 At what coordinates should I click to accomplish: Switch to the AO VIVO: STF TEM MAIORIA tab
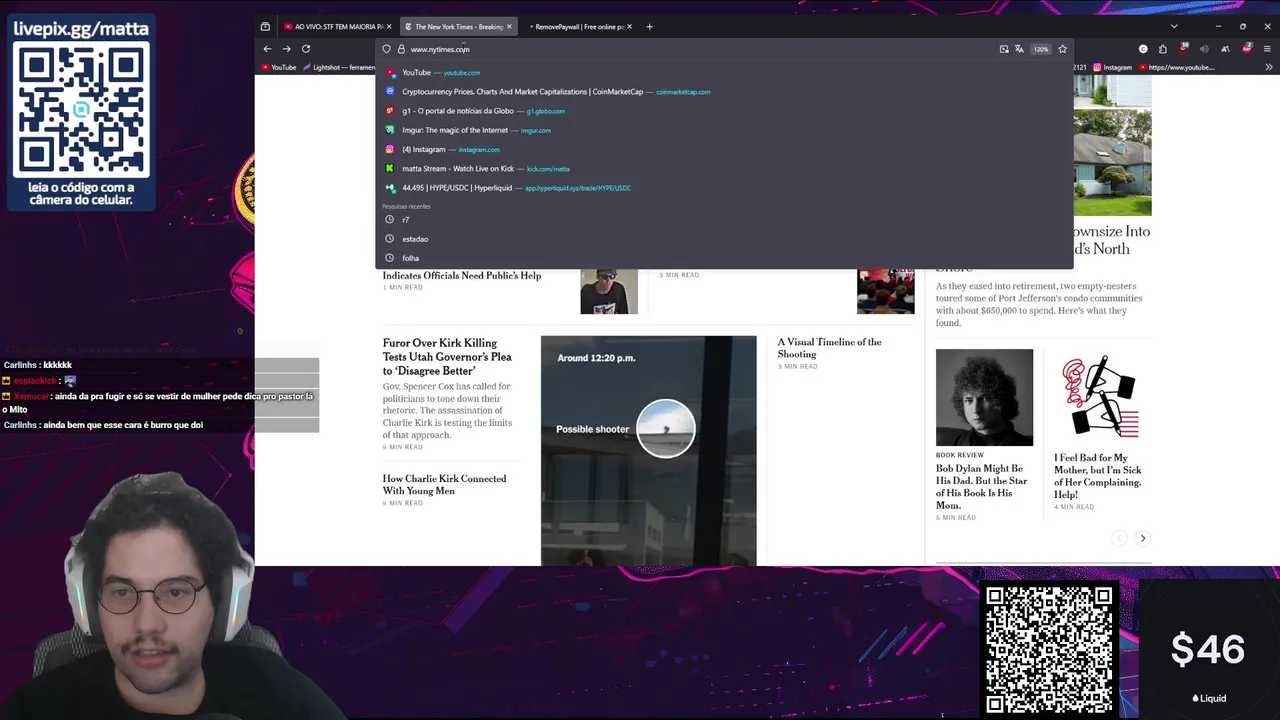pyautogui.click(x=338, y=27)
